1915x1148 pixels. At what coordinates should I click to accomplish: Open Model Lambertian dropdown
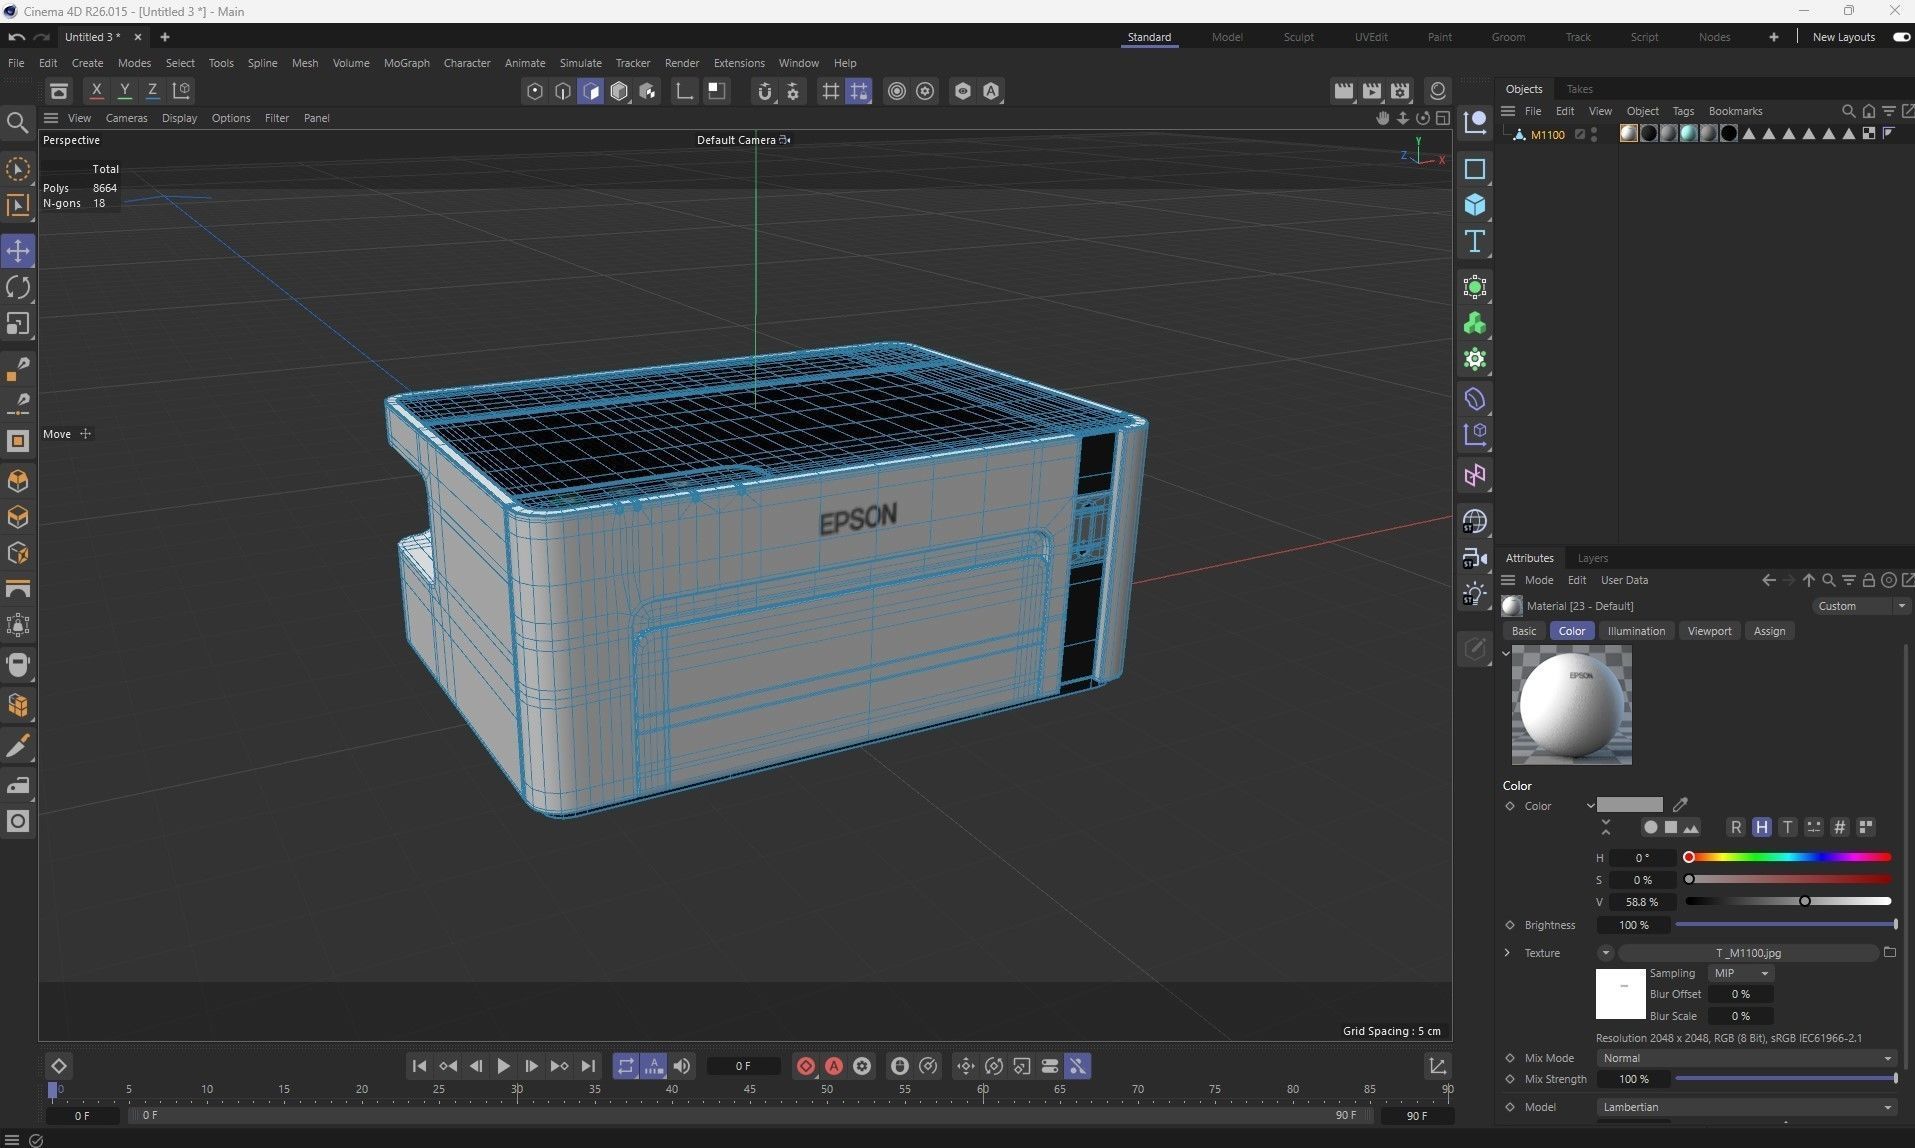coord(1746,1107)
